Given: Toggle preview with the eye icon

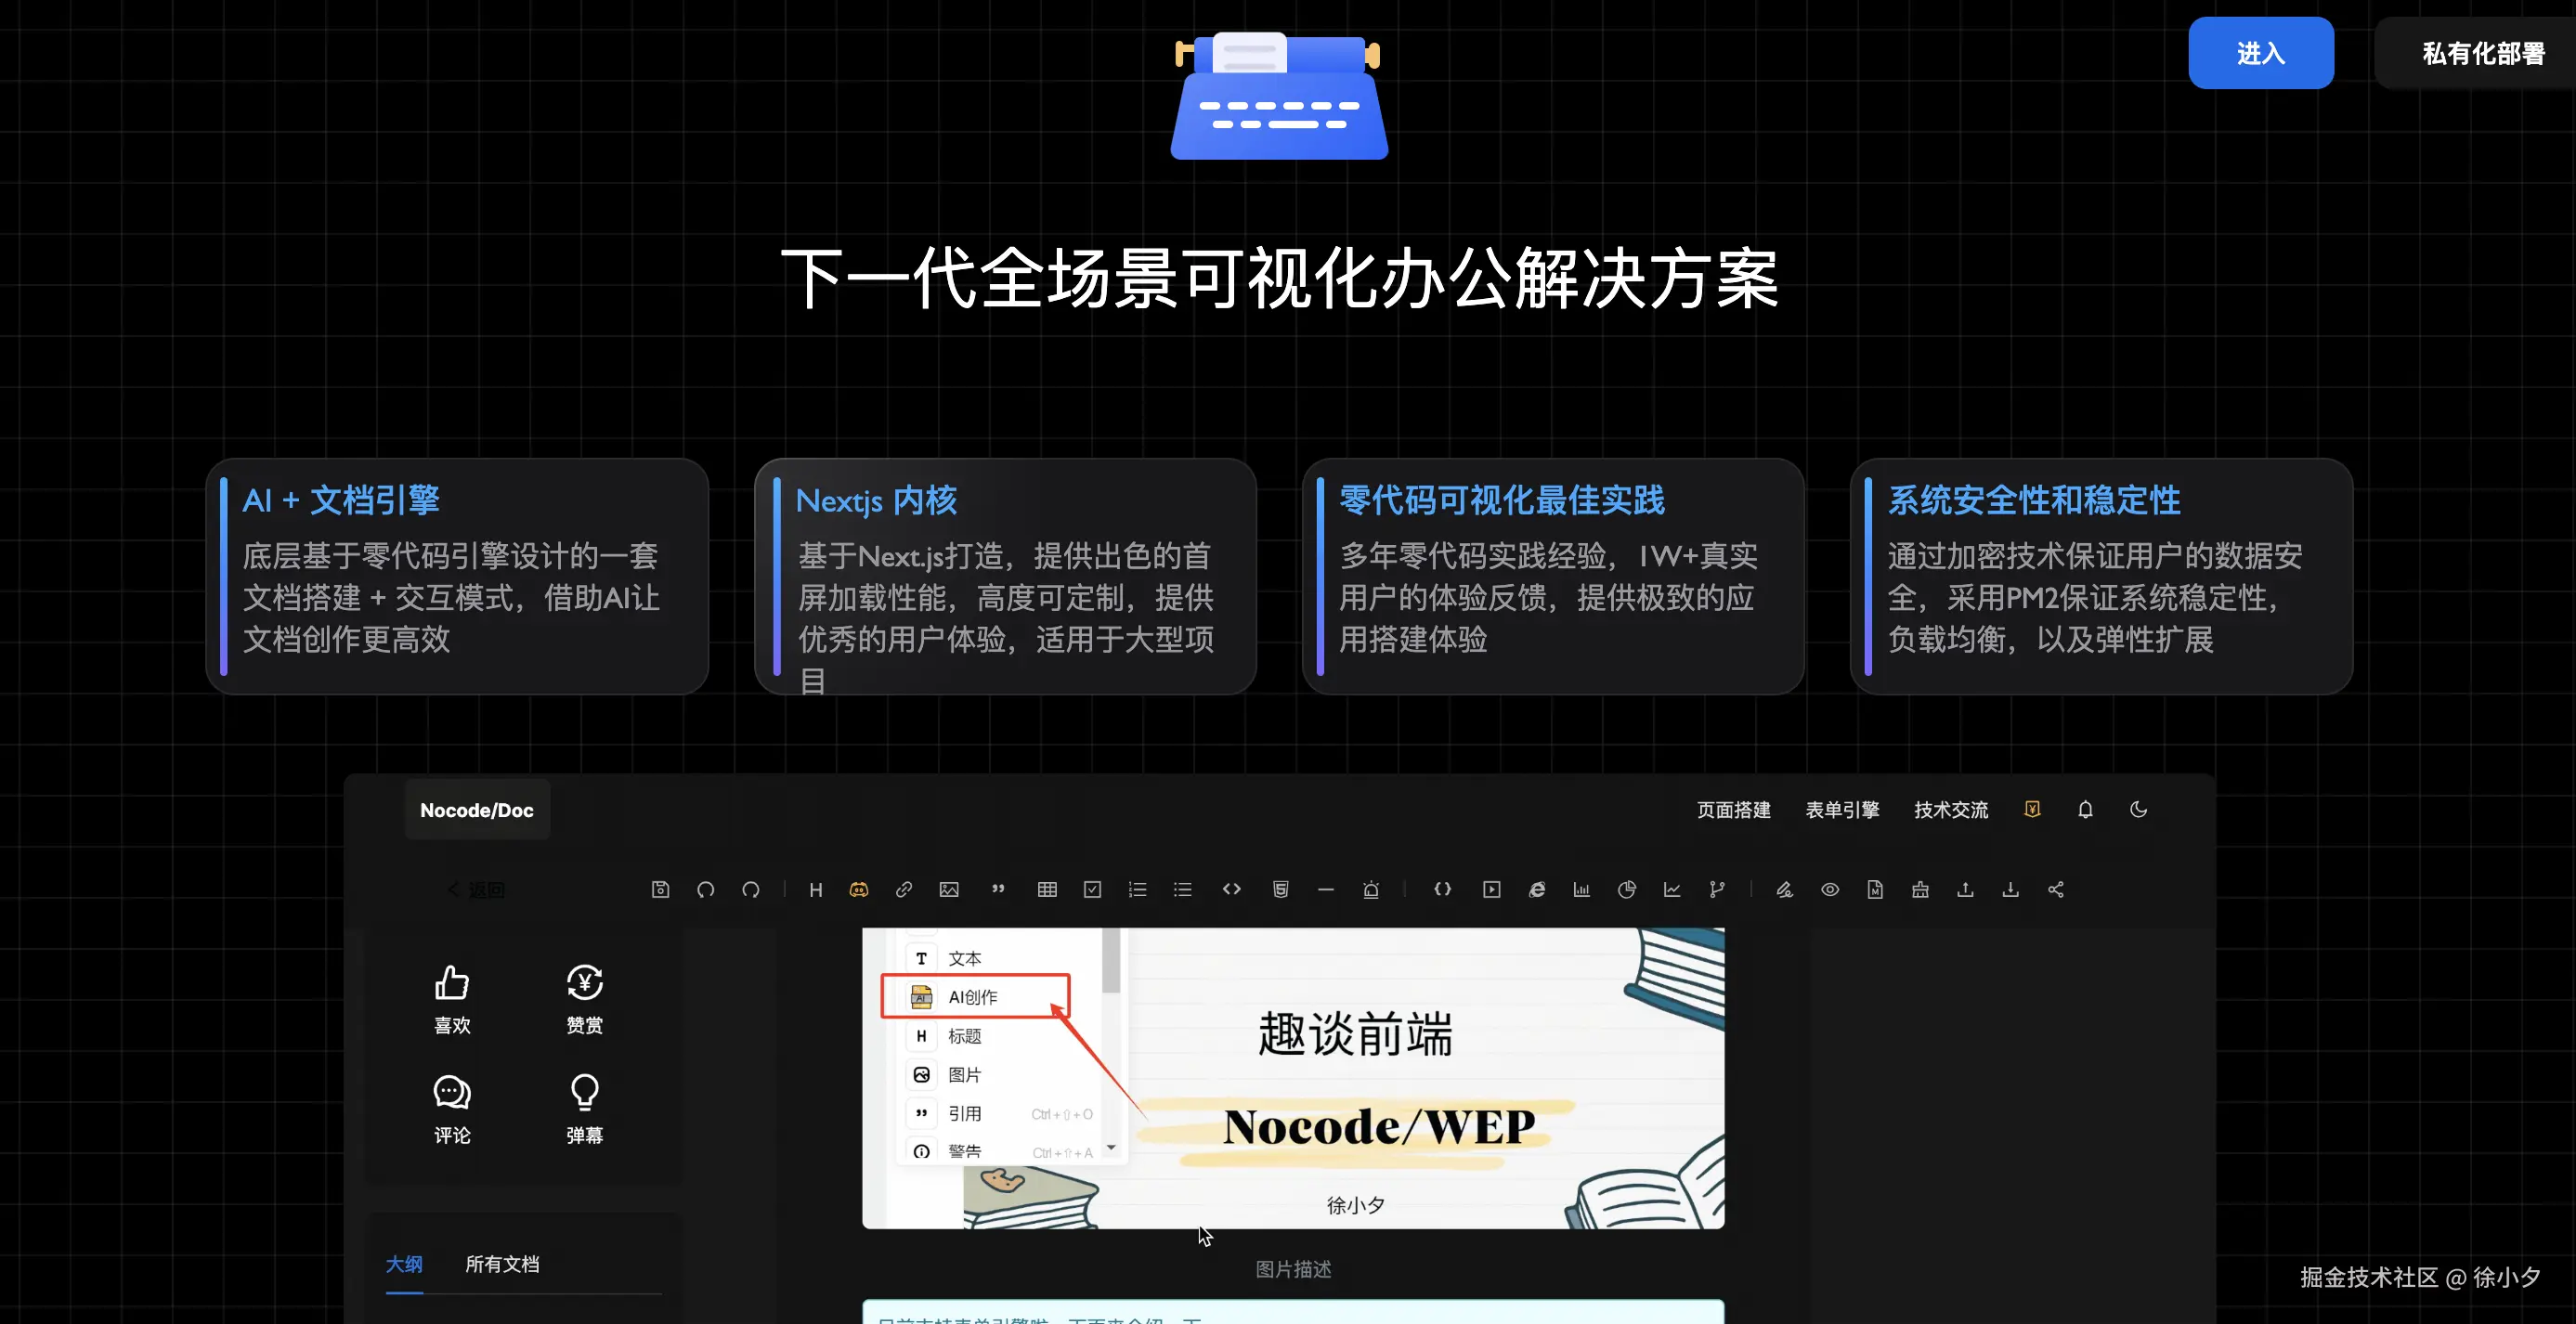Looking at the screenshot, I should 1830,889.
